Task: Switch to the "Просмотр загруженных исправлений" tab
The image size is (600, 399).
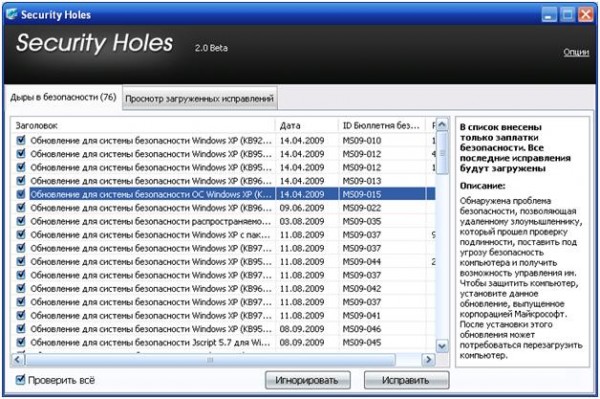Action: click(x=199, y=98)
